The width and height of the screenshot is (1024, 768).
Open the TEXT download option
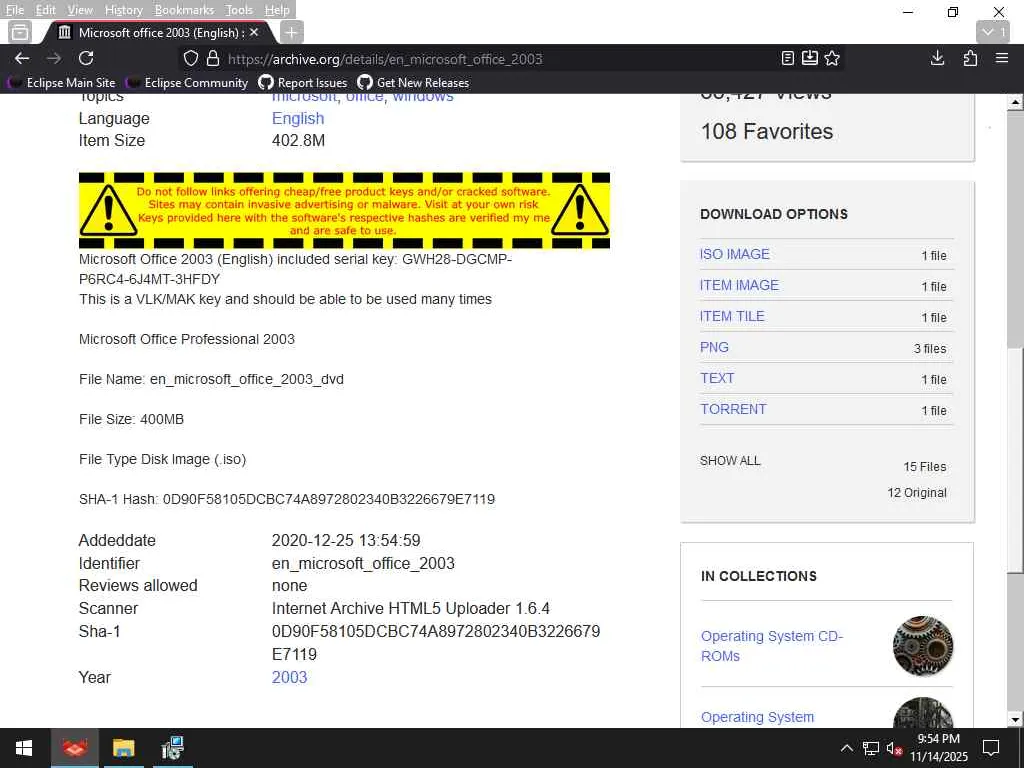[717, 378]
